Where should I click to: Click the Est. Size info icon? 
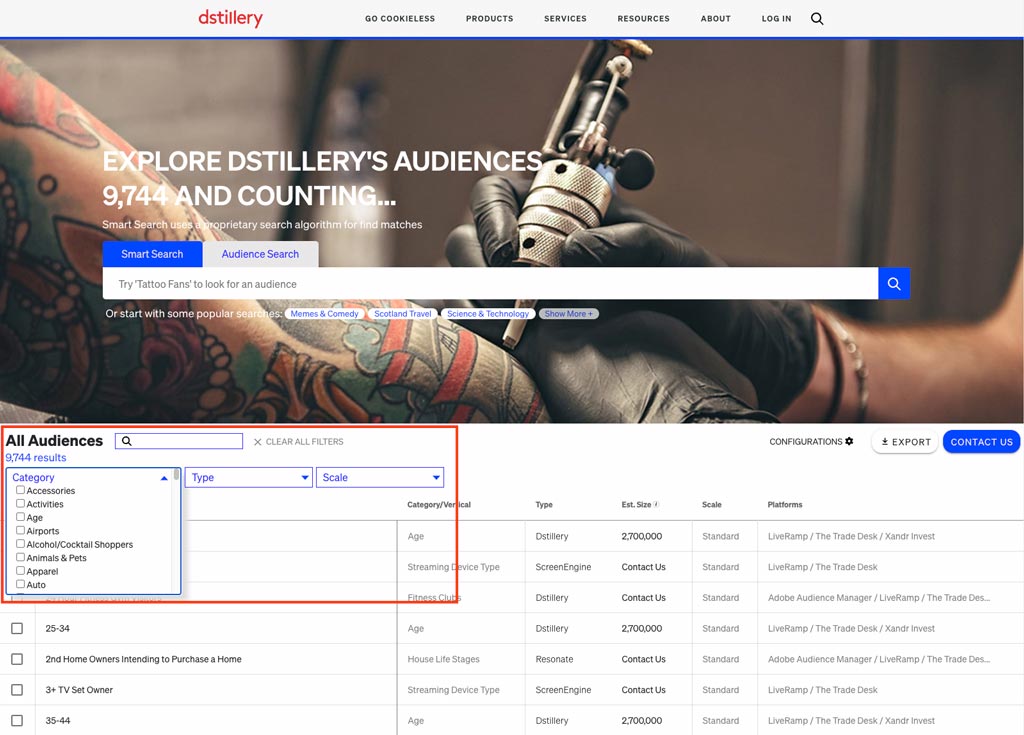pyautogui.click(x=656, y=505)
